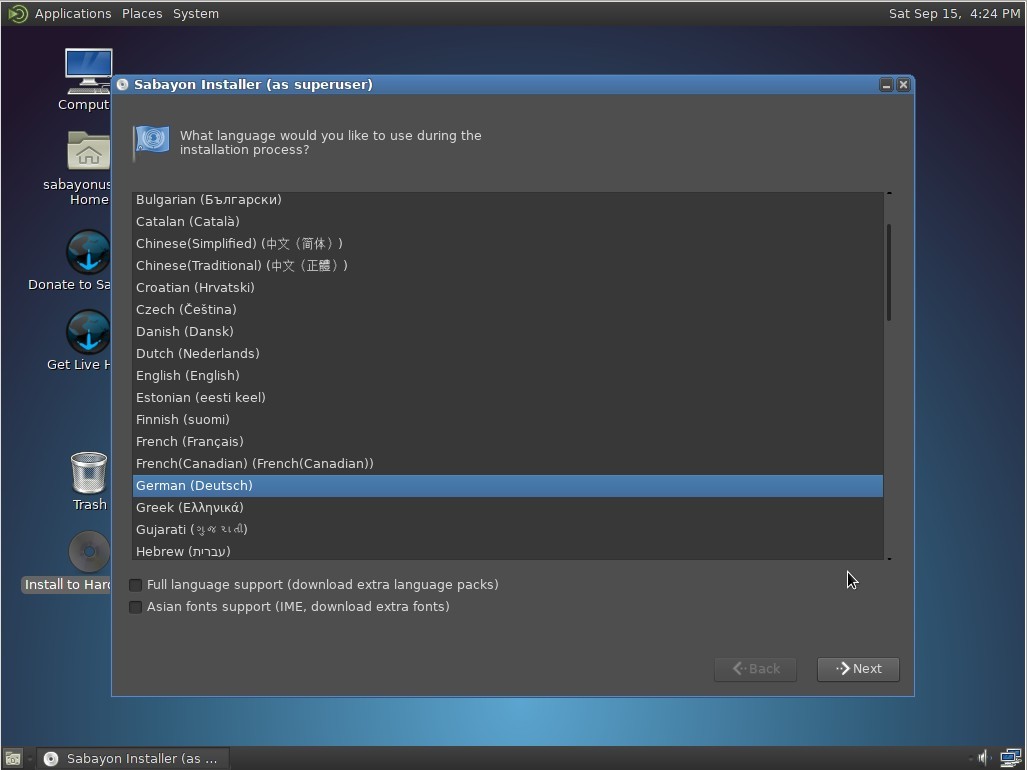Select French(Canadian) language row
Image resolution: width=1027 pixels, height=770 pixels.
coord(508,464)
